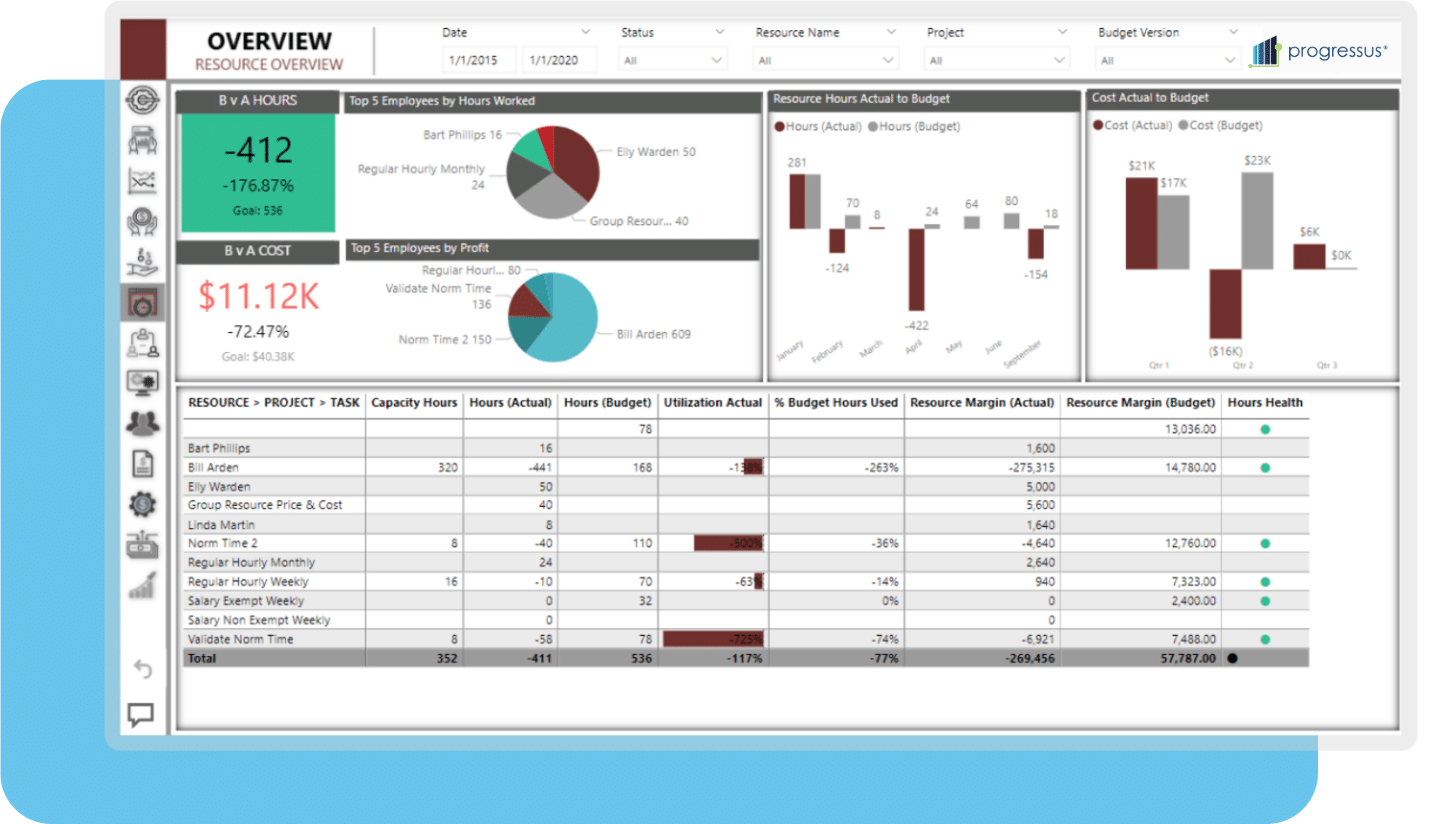Click the hands holding dollar coin icon
Image resolution: width=1430 pixels, height=824 pixels.
pos(143,221)
